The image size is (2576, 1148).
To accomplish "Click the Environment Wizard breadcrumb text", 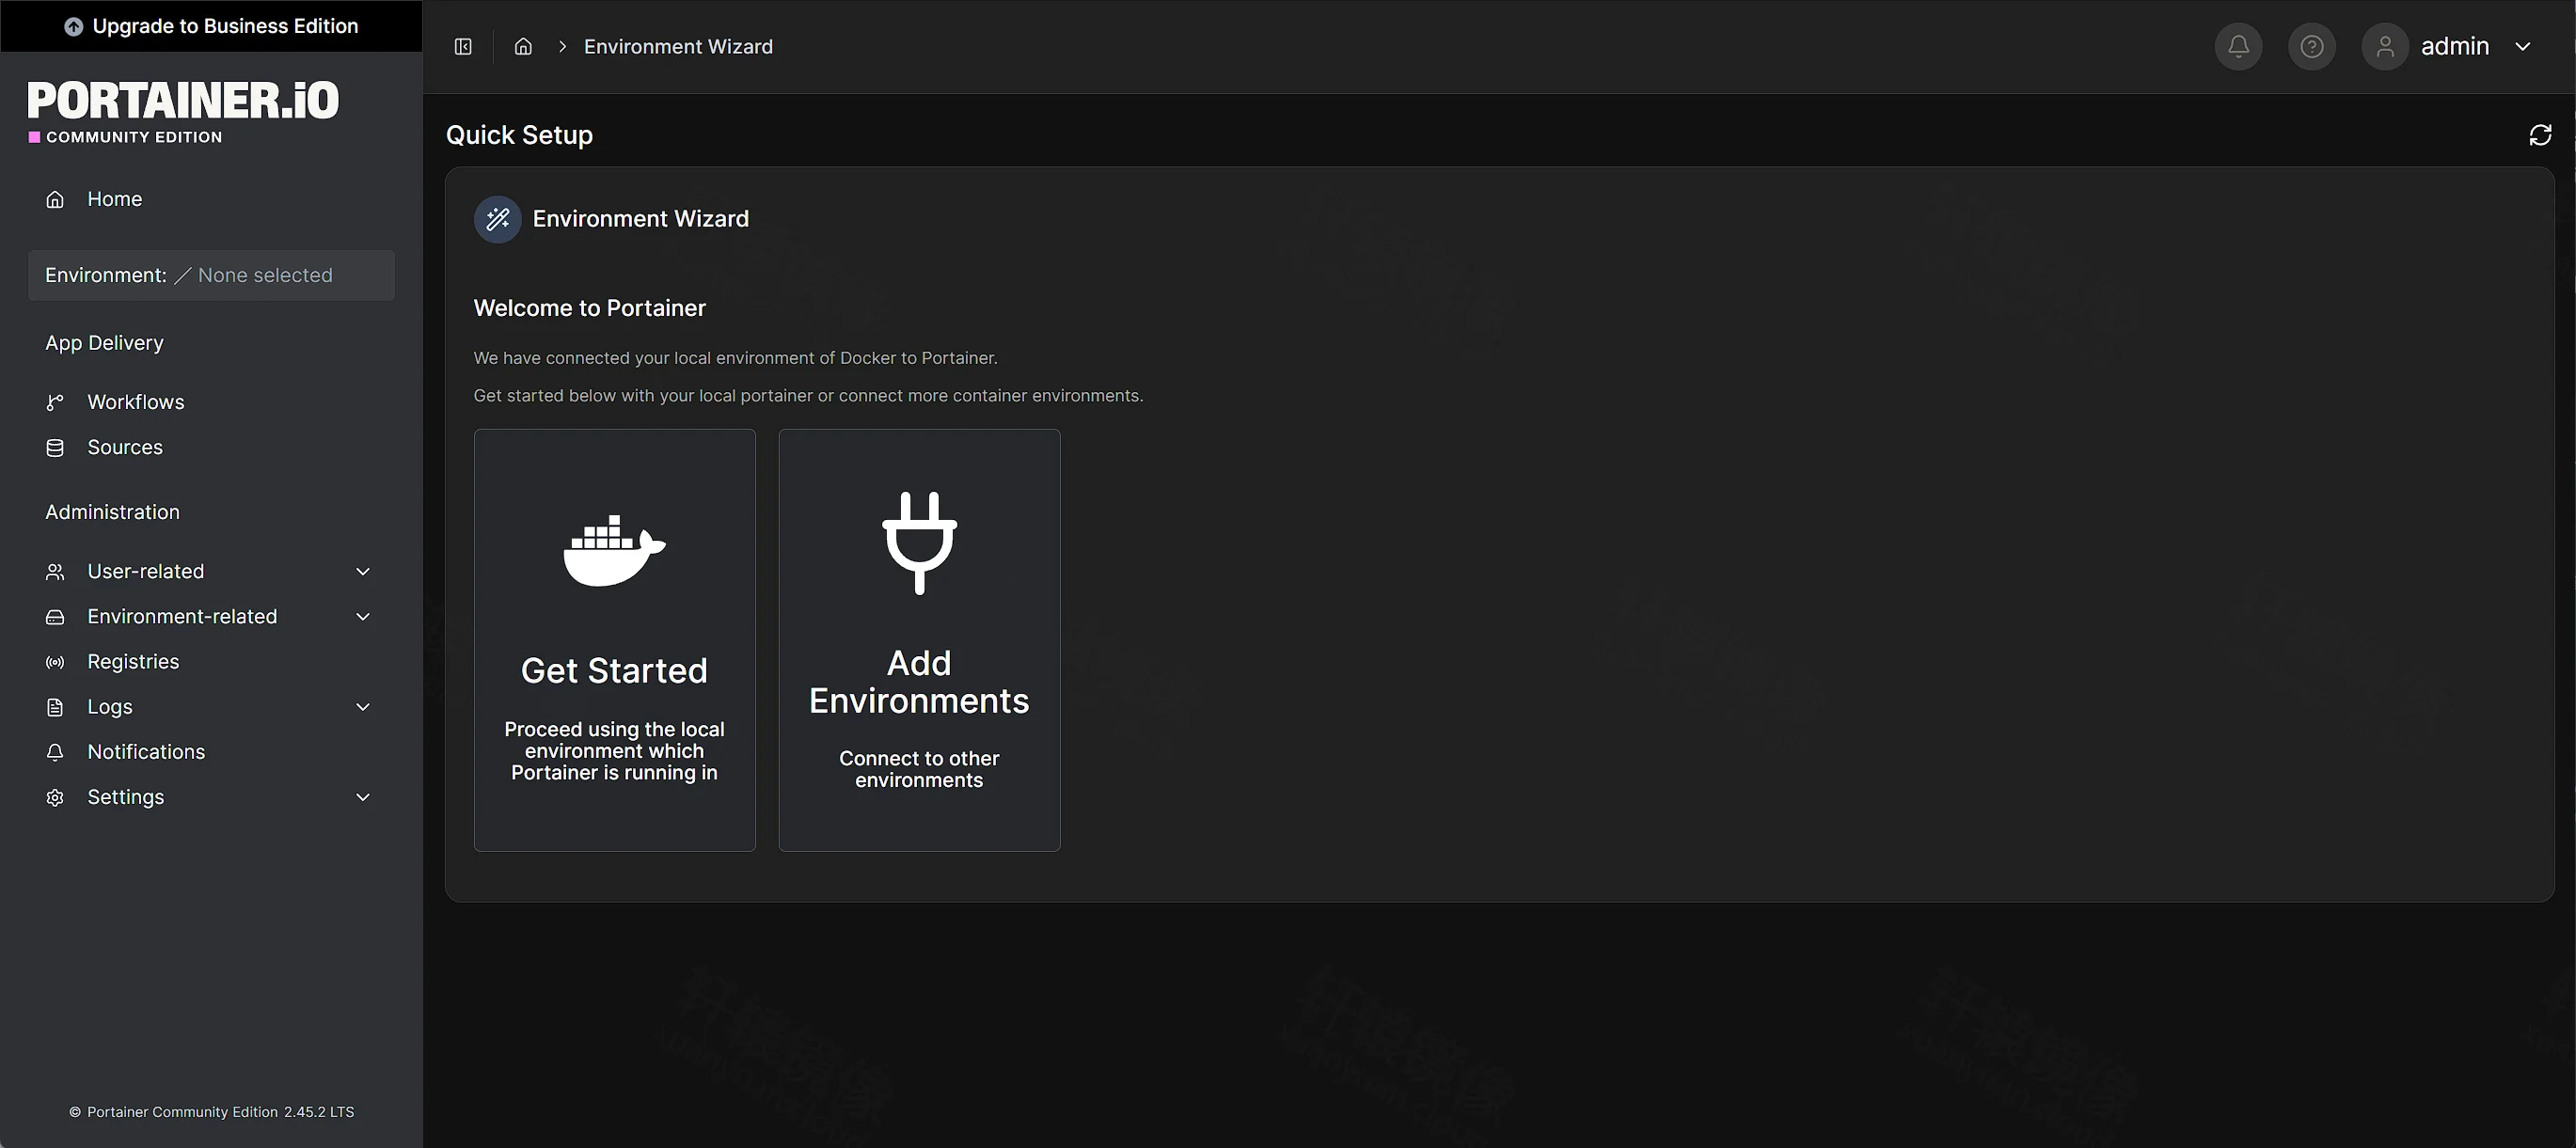I will [x=678, y=47].
